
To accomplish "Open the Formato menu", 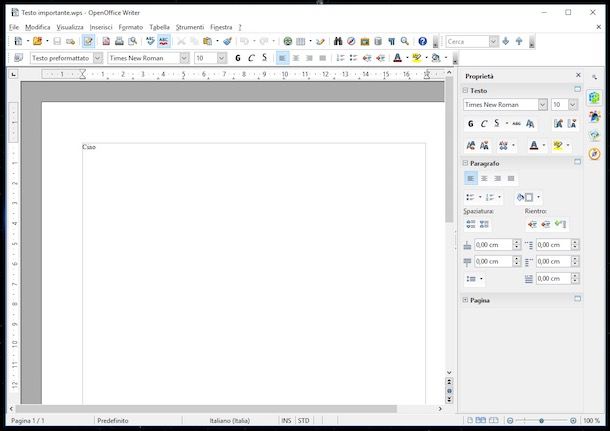I will (131, 27).
